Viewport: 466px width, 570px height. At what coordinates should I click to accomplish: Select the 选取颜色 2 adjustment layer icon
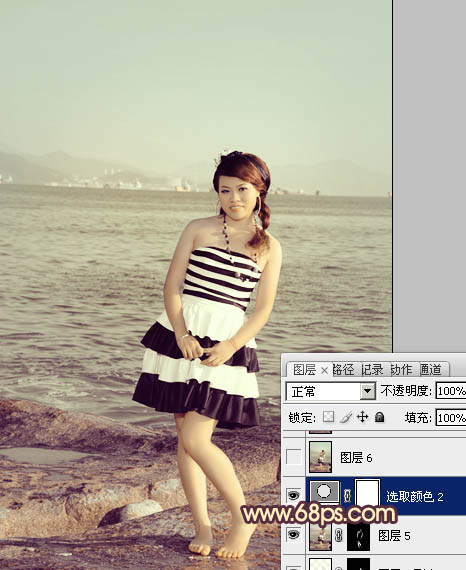click(x=324, y=492)
